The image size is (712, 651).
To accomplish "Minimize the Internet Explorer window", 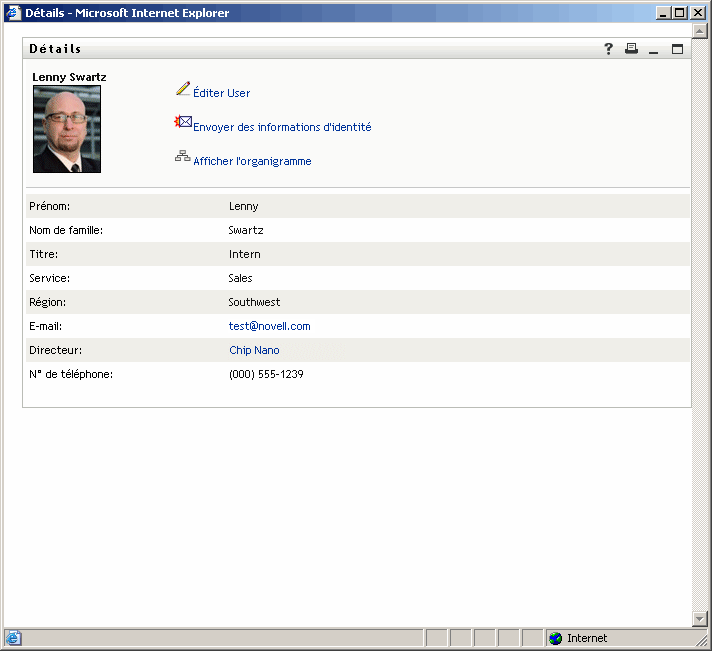I will [x=663, y=13].
